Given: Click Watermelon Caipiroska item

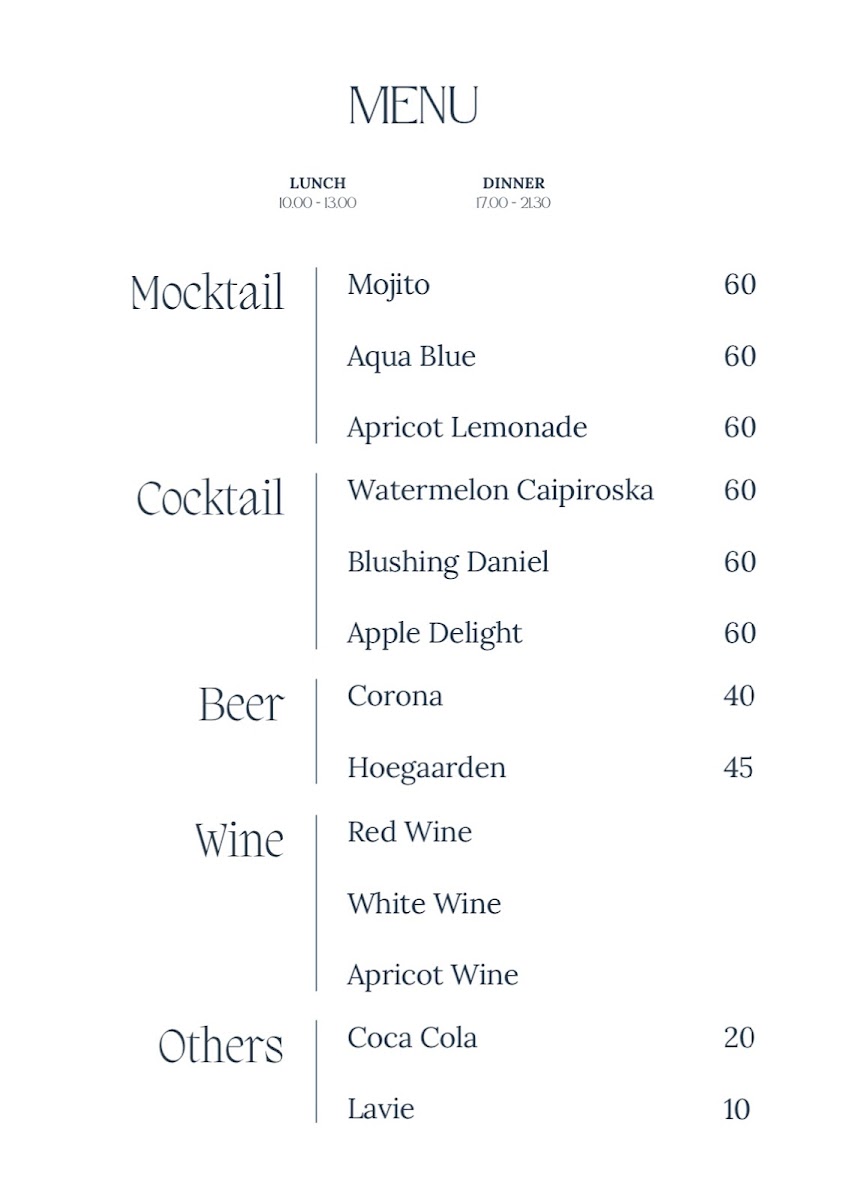Looking at the screenshot, I should click(500, 490).
